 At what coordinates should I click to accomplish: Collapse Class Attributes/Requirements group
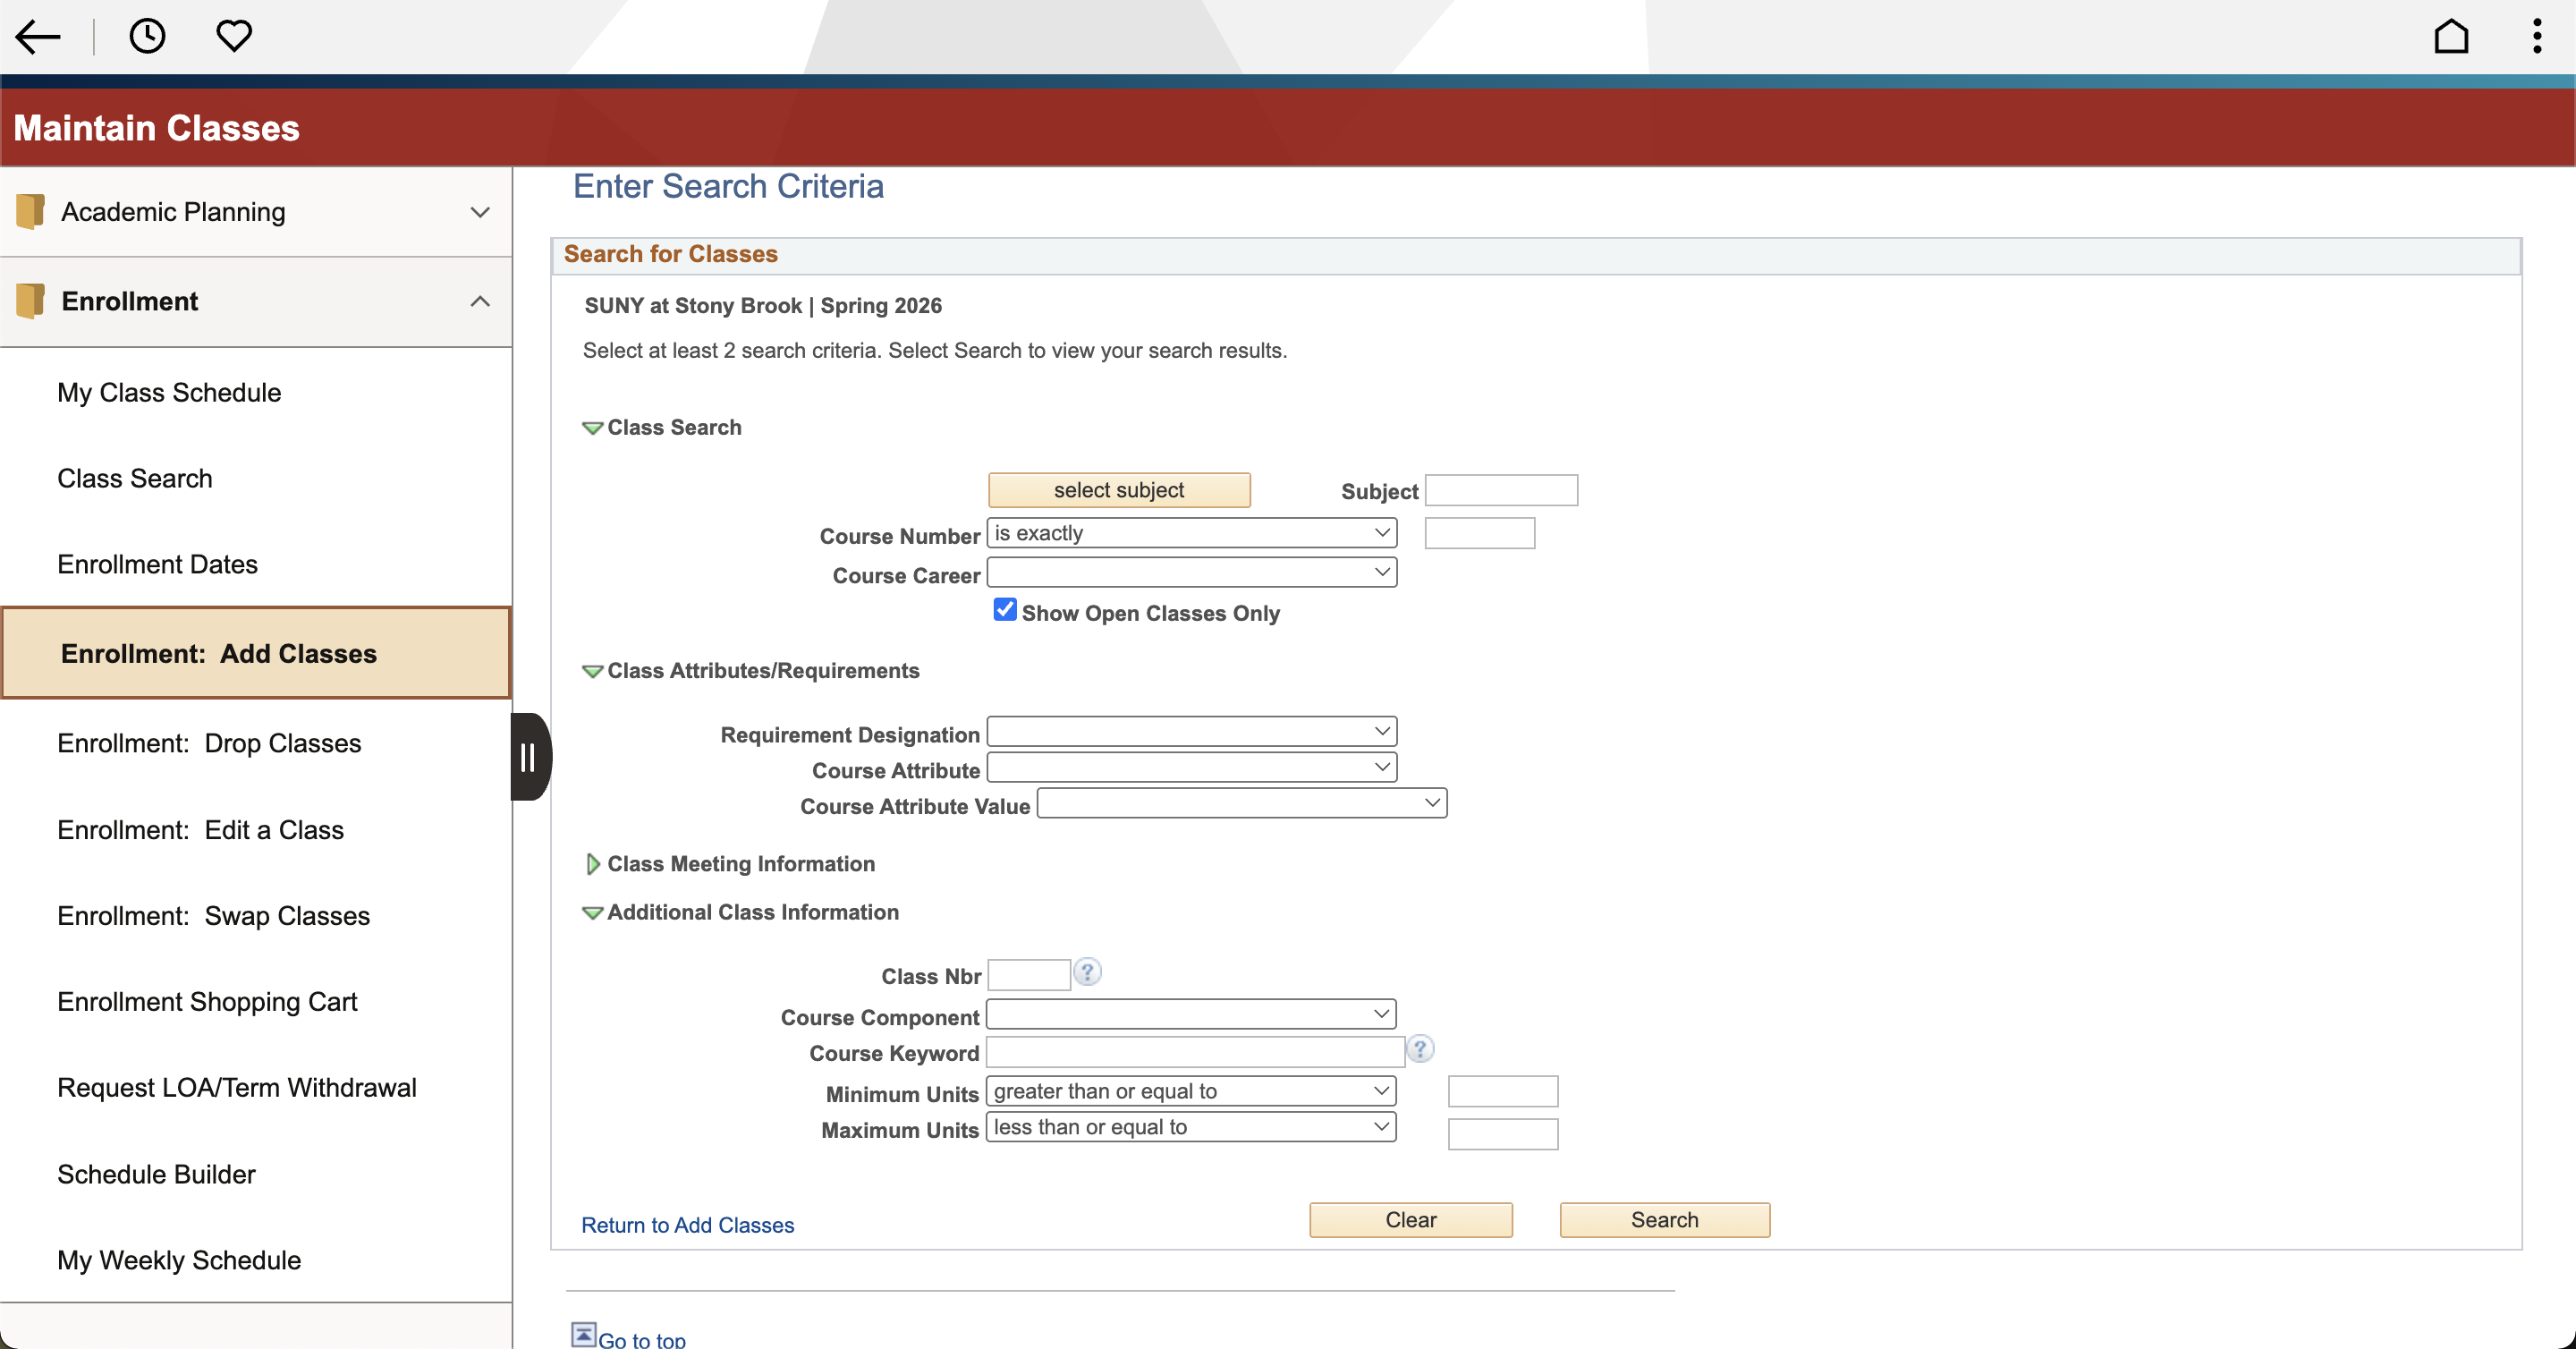click(592, 671)
